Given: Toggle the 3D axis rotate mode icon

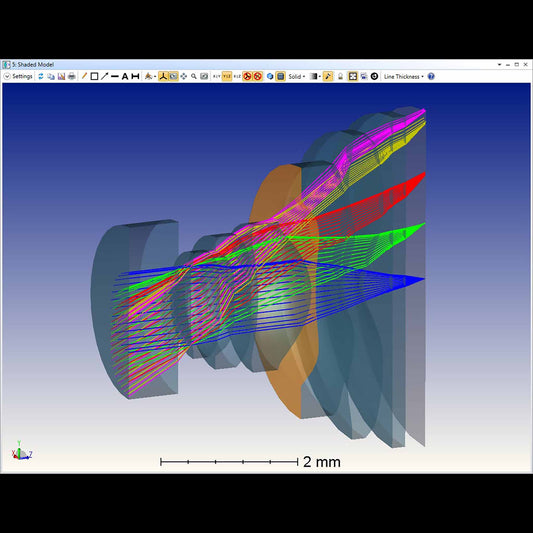Looking at the screenshot, I should pyautogui.click(x=163, y=76).
